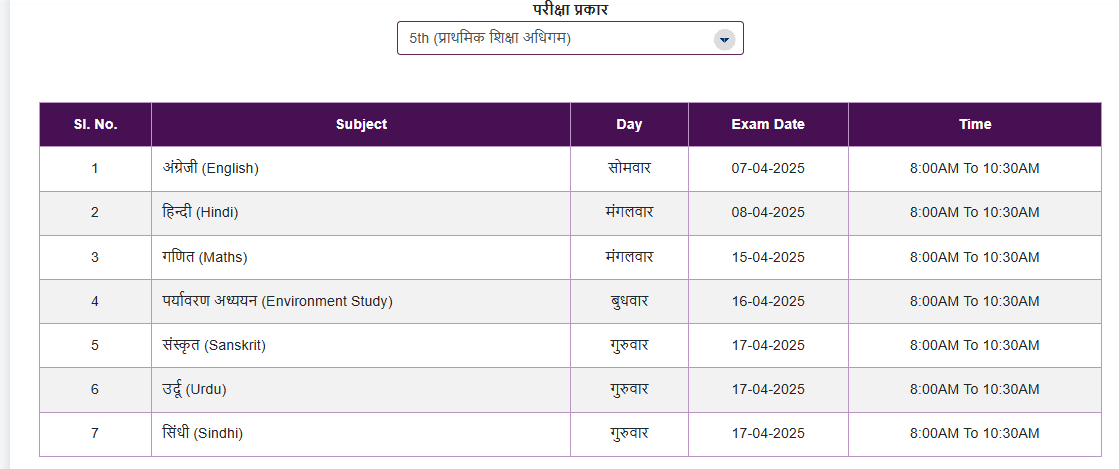1119x469 pixels.
Task: Click the Exam Date column header
Action: click(768, 125)
